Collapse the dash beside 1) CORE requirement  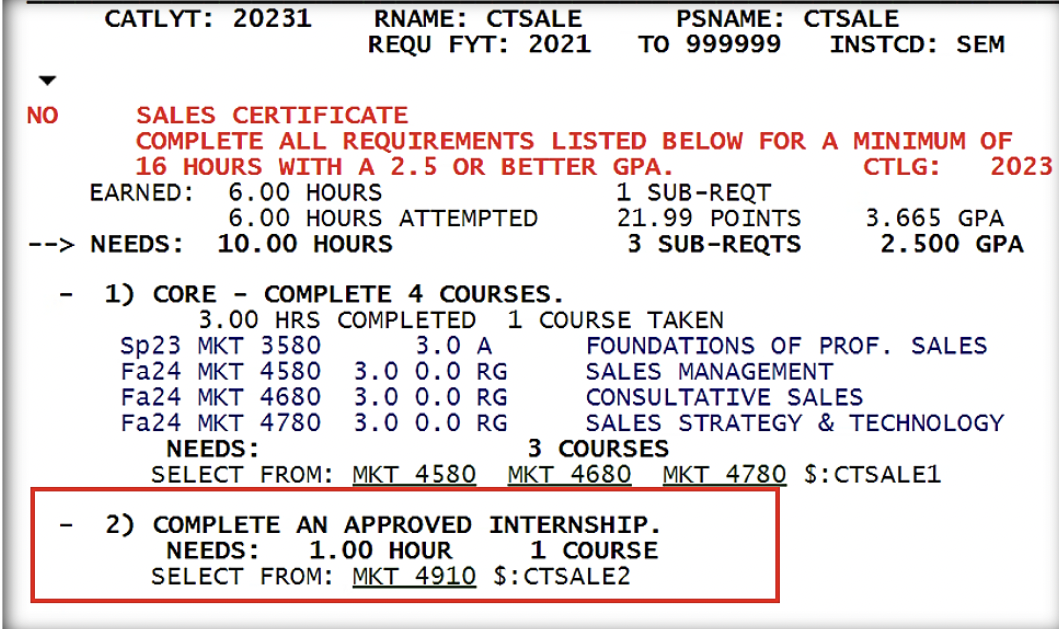coord(65,296)
